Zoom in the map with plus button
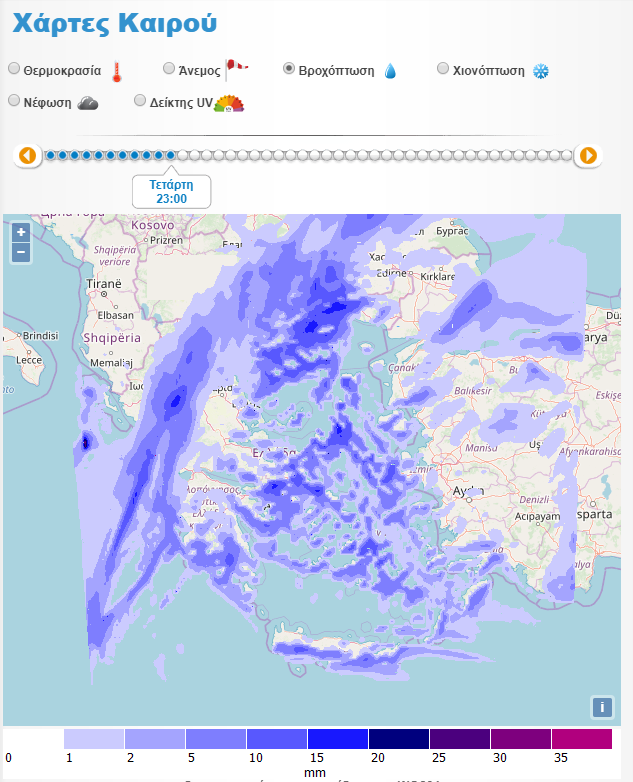The width and height of the screenshot is (633, 782). (21, 232)
